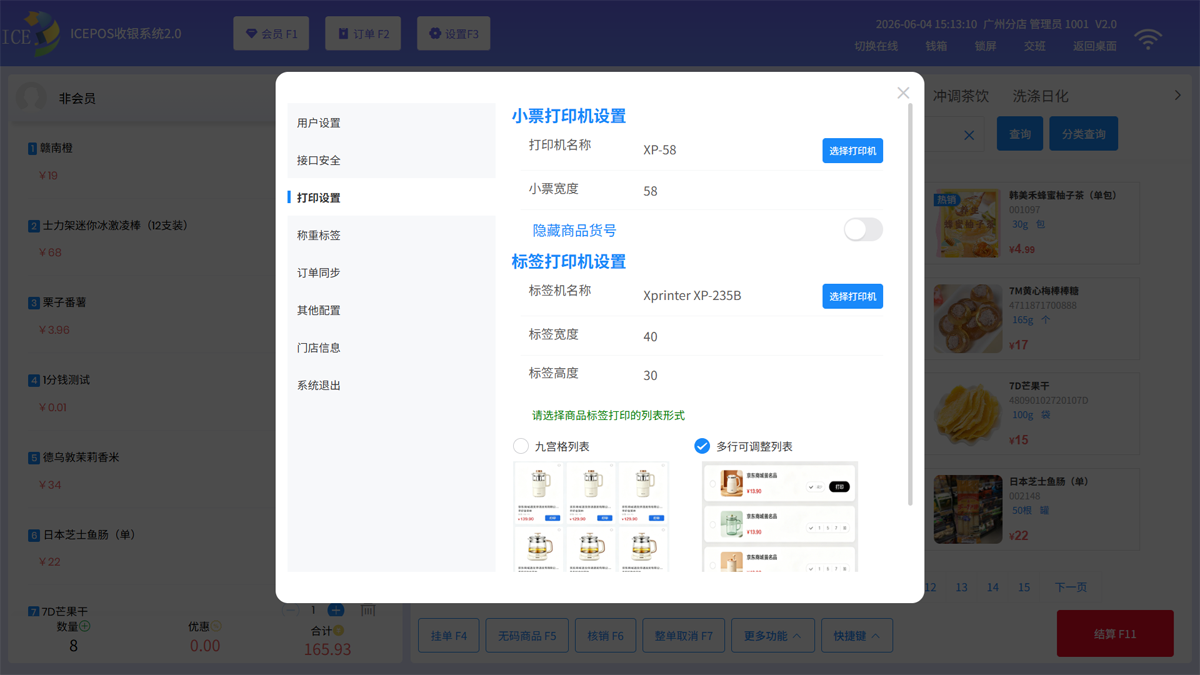Click 选择打印机 for label printer XP-235B
Image resolution: width=1200 pixels, height=675 pixels.
point(853,296)
